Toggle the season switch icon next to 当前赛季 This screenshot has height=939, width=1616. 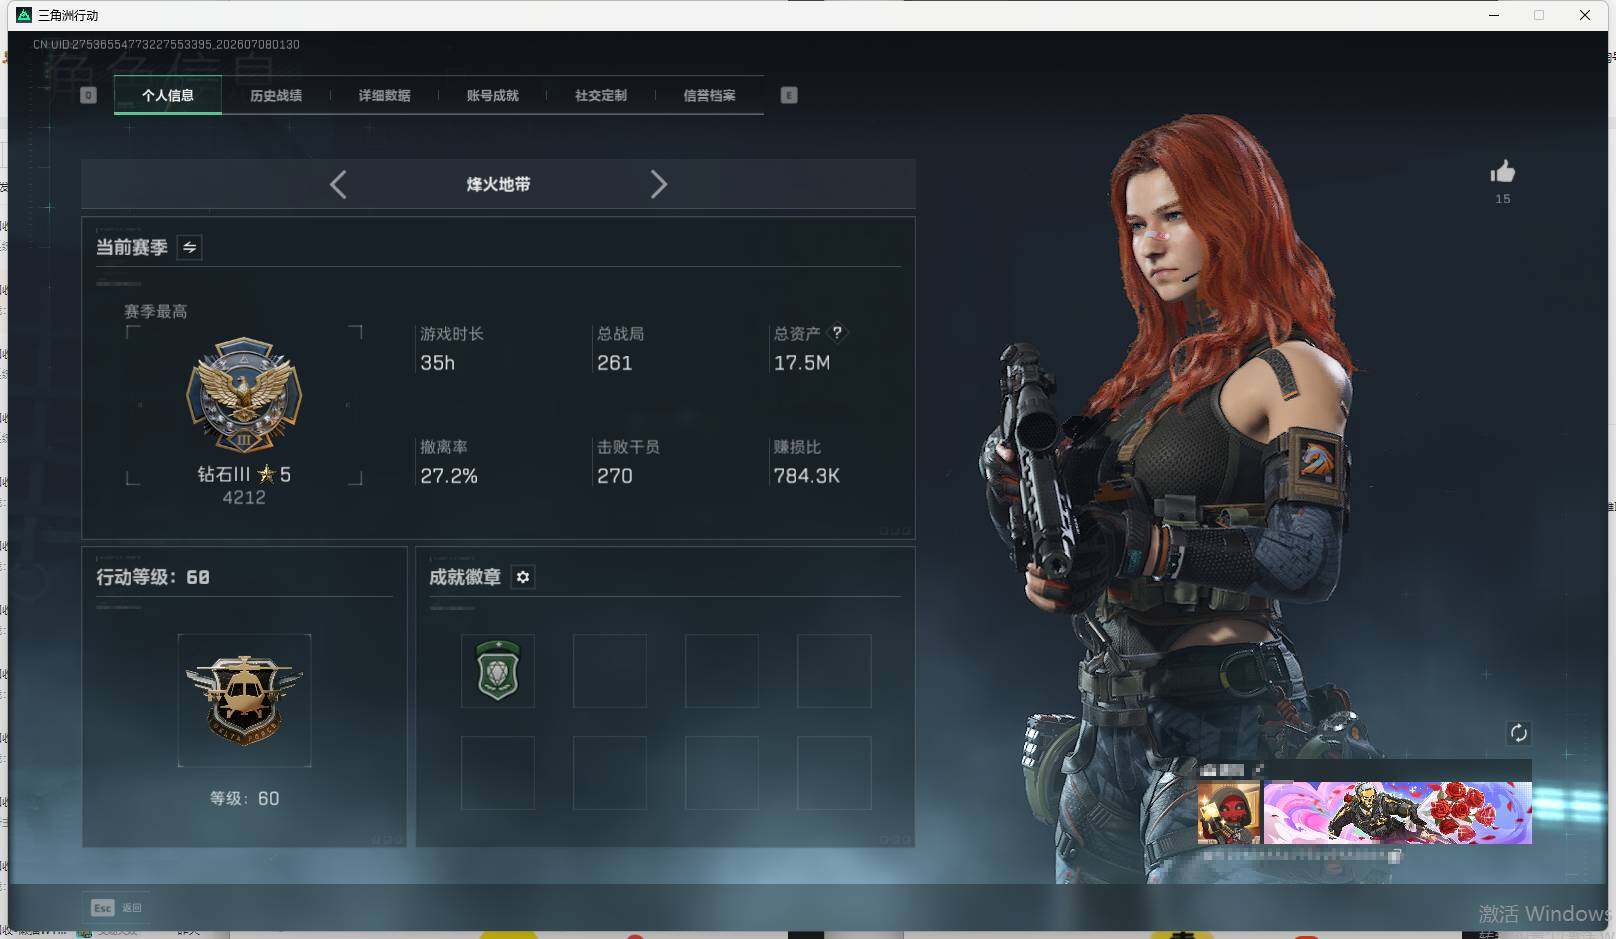pyautogui.click(x=189, y=247)
